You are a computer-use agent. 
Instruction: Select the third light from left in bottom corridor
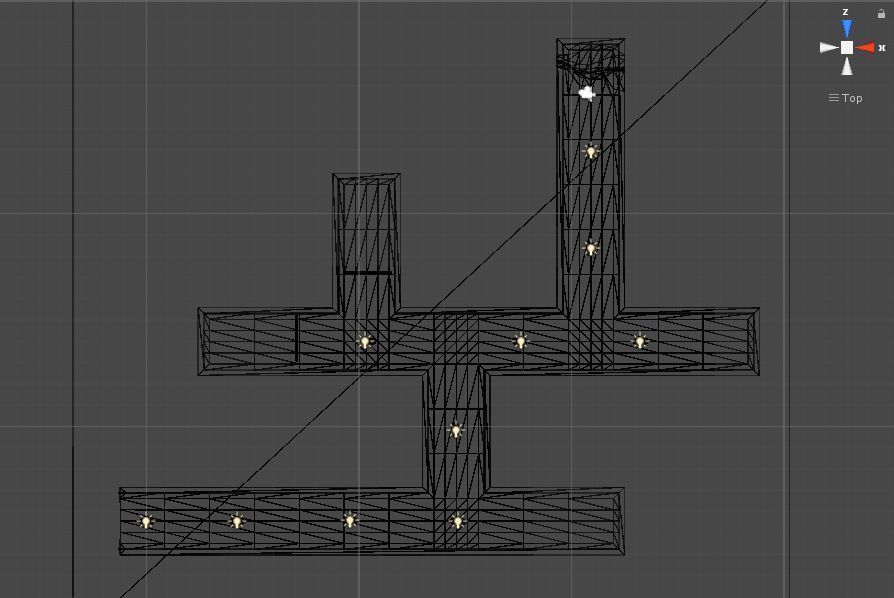point(350,520)
